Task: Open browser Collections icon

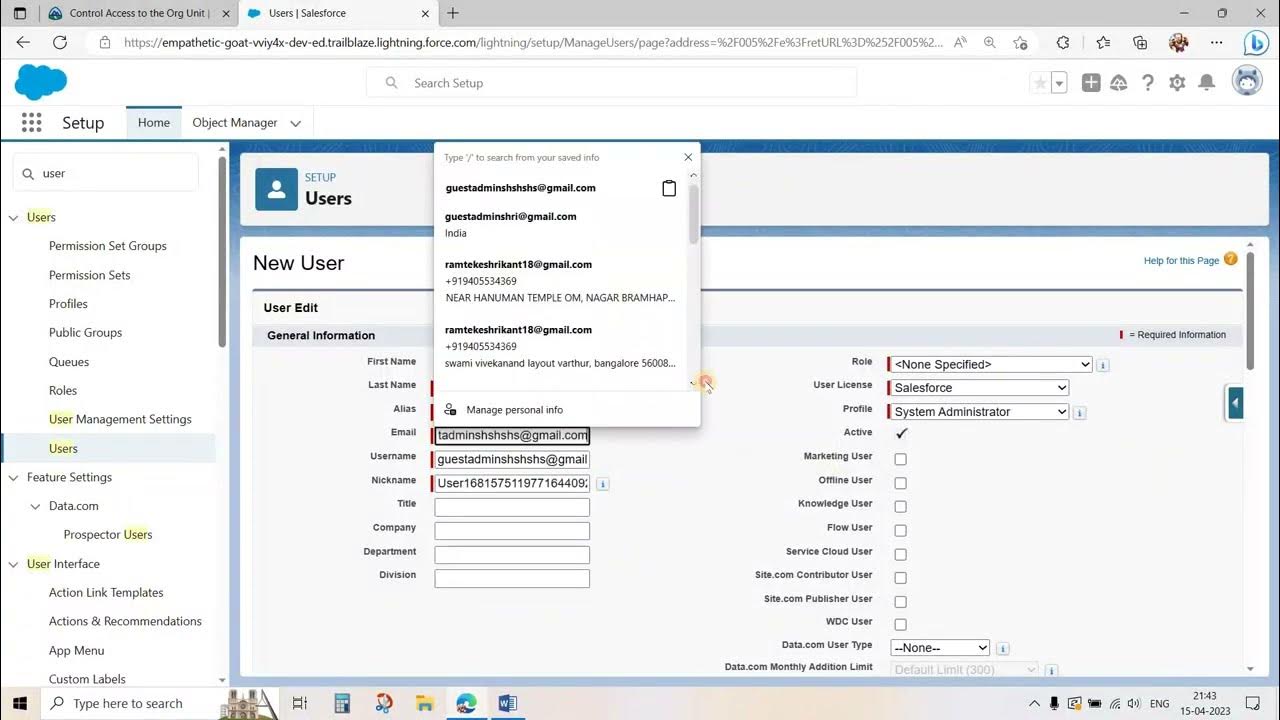Action: click(1140, 43)
